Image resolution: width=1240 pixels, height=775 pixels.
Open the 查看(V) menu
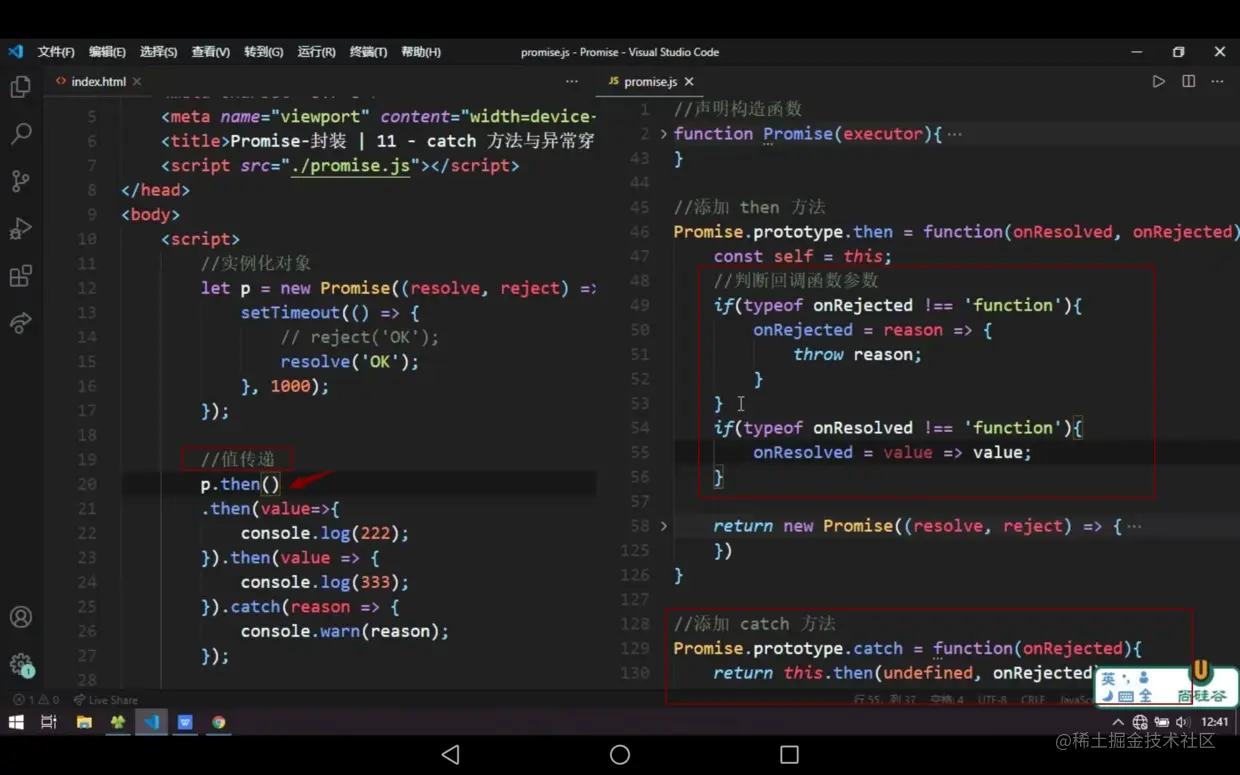[210, 52]
